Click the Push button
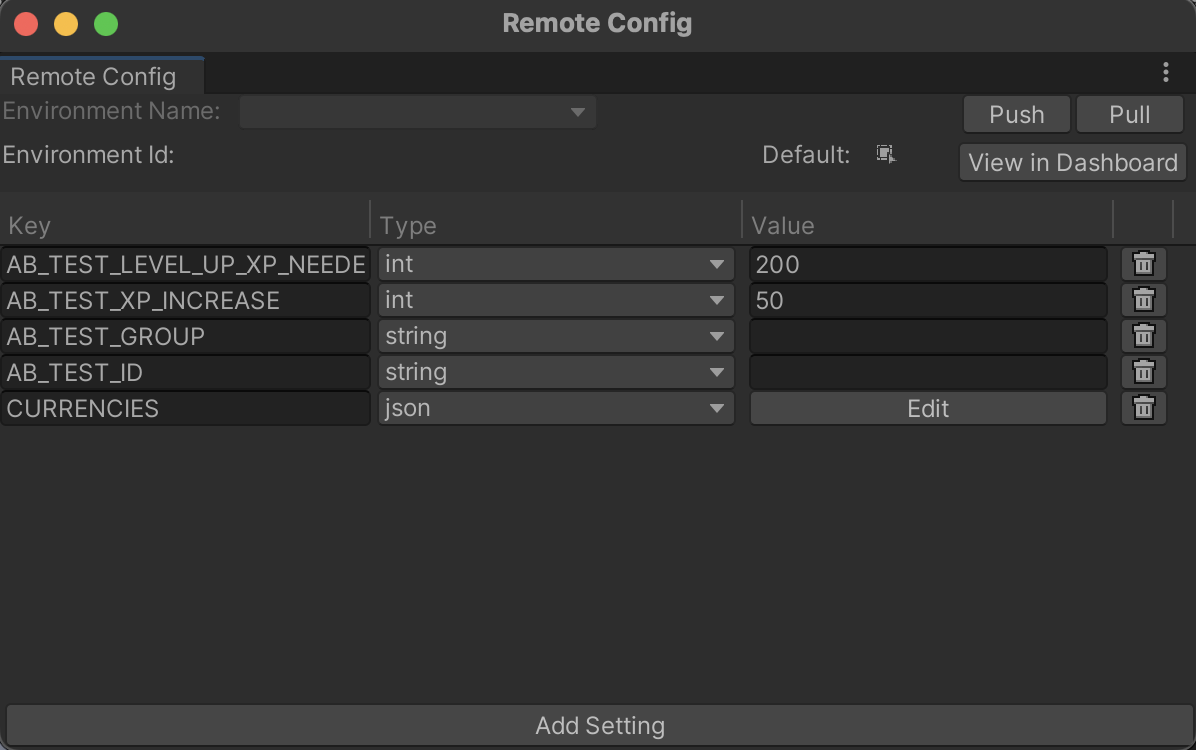1196x750 pixels. (x=1016, y=114)
